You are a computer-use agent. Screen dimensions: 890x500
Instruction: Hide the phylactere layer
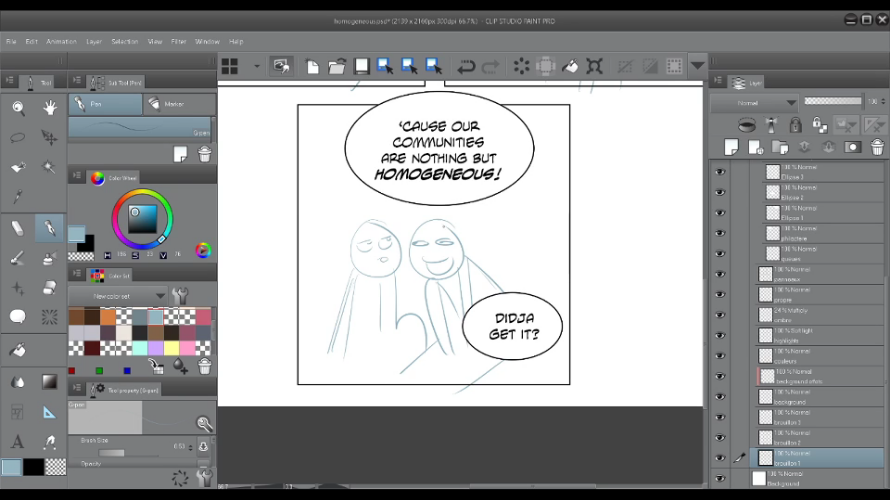pos(720,233)
